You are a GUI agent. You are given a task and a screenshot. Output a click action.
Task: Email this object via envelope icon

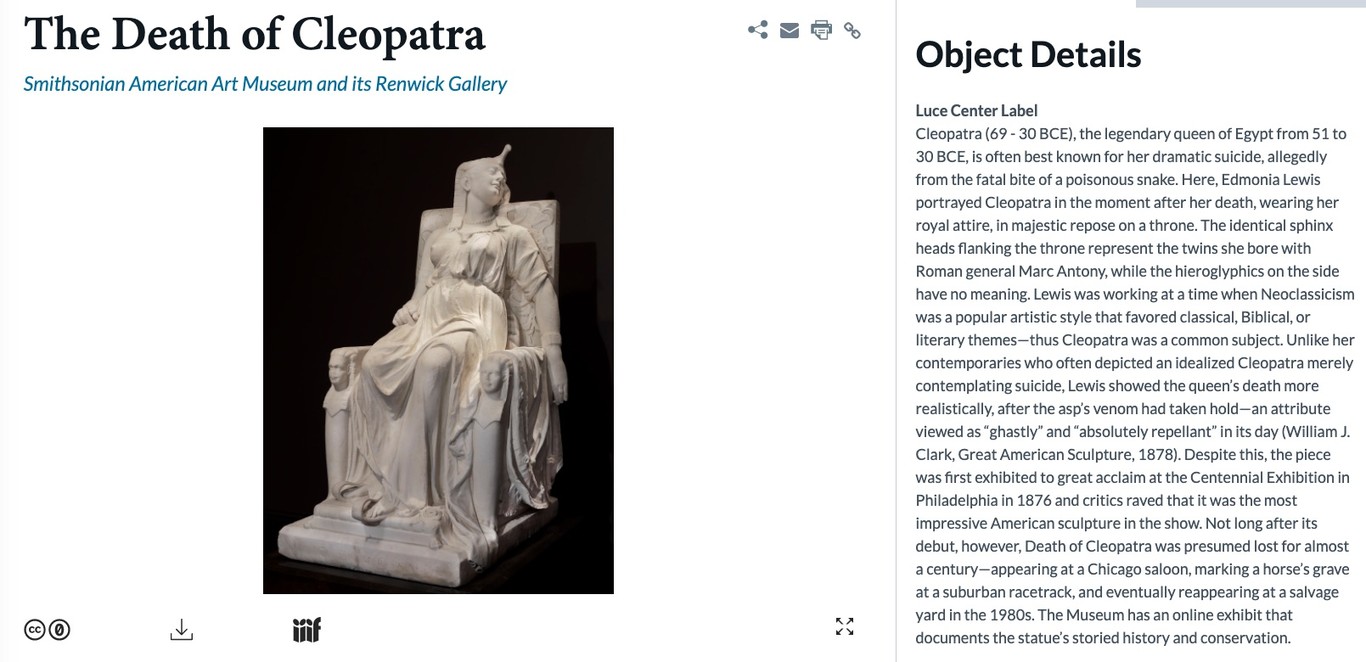point(789,30)
